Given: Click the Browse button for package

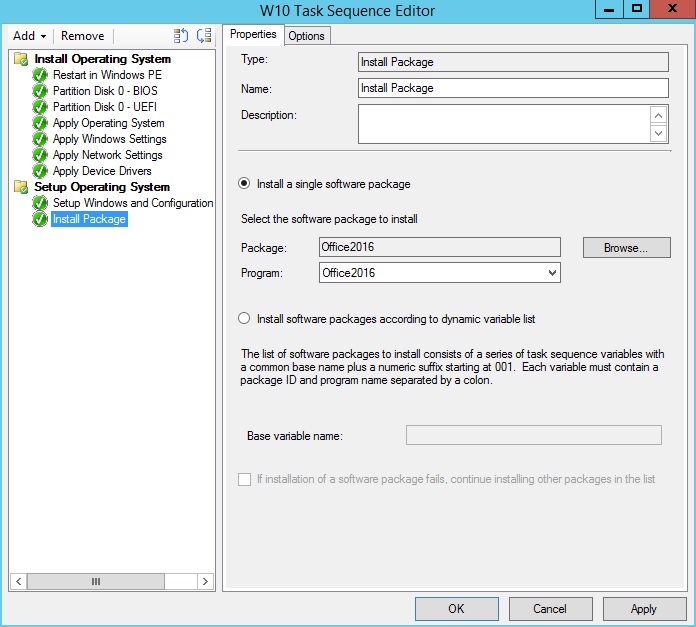Looking at the screenshot, I should pyautogui.click(x=626, y=247).
